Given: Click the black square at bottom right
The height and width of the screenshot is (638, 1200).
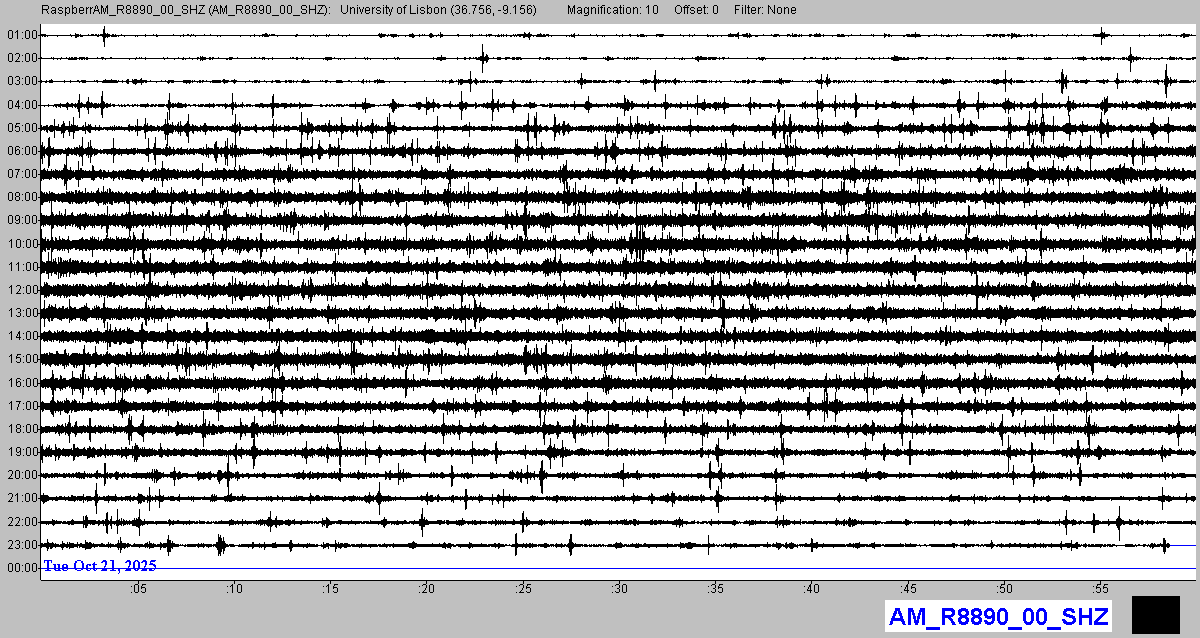Looking at the screenshot, I should 1155,614.
